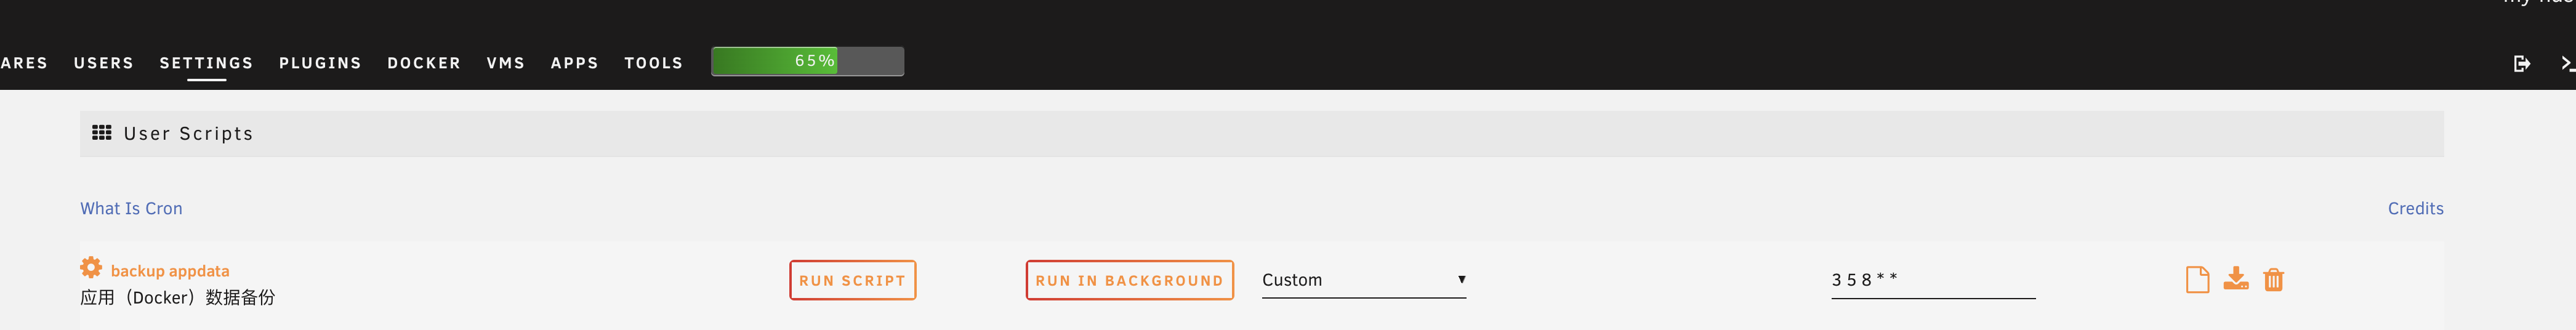2576x330 pixels.
Task: Click the blank page icon for backup appdata
Action: click(2197, 280)
